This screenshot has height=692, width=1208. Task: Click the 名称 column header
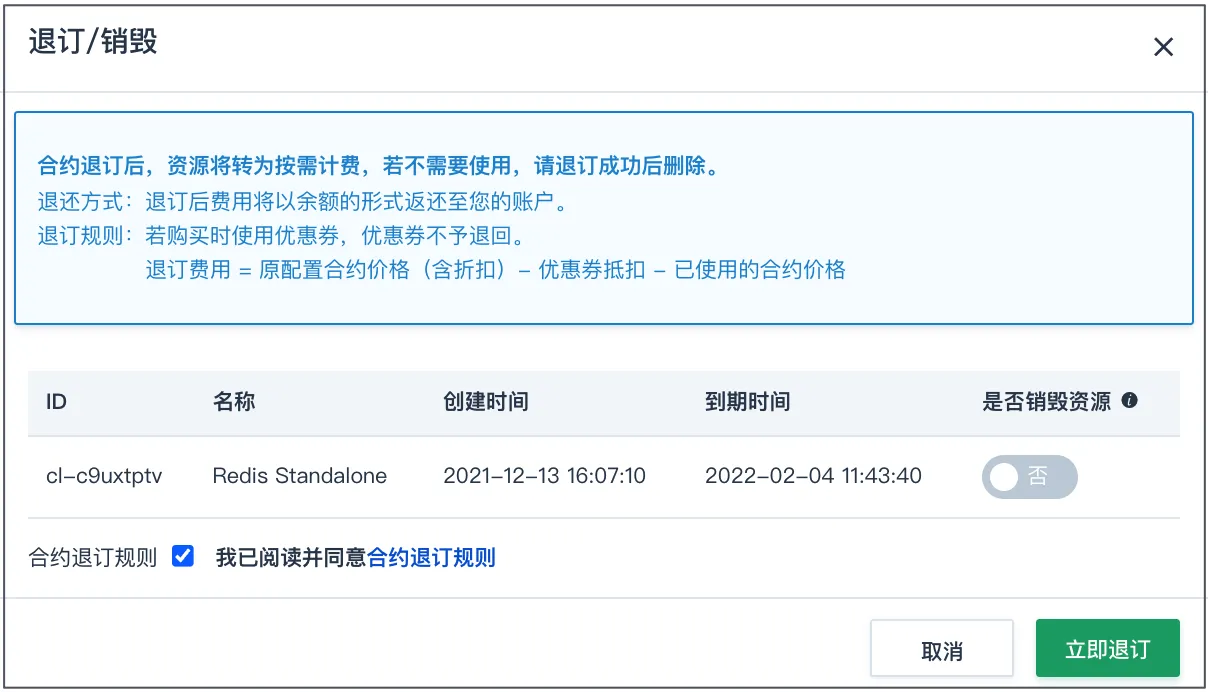[234, 402]
